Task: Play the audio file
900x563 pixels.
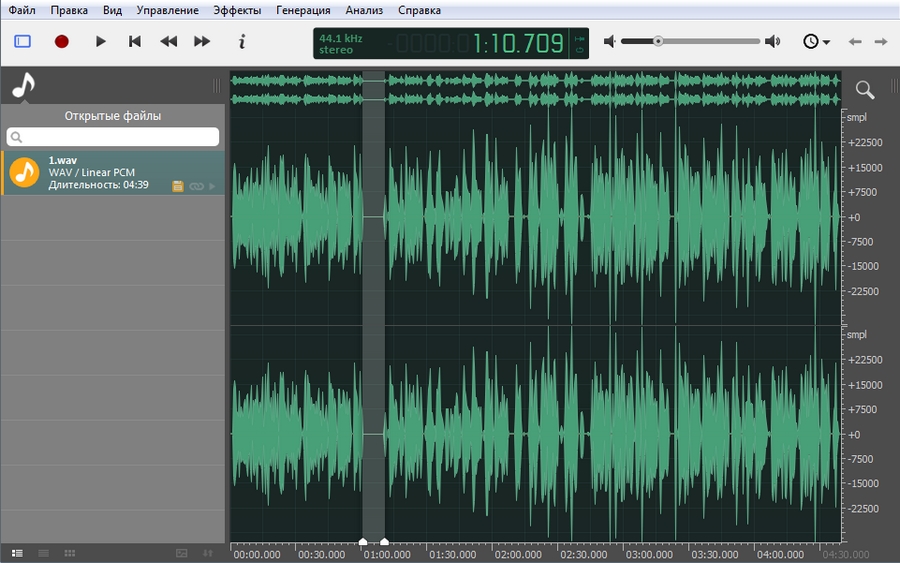Action: (100, 41)
